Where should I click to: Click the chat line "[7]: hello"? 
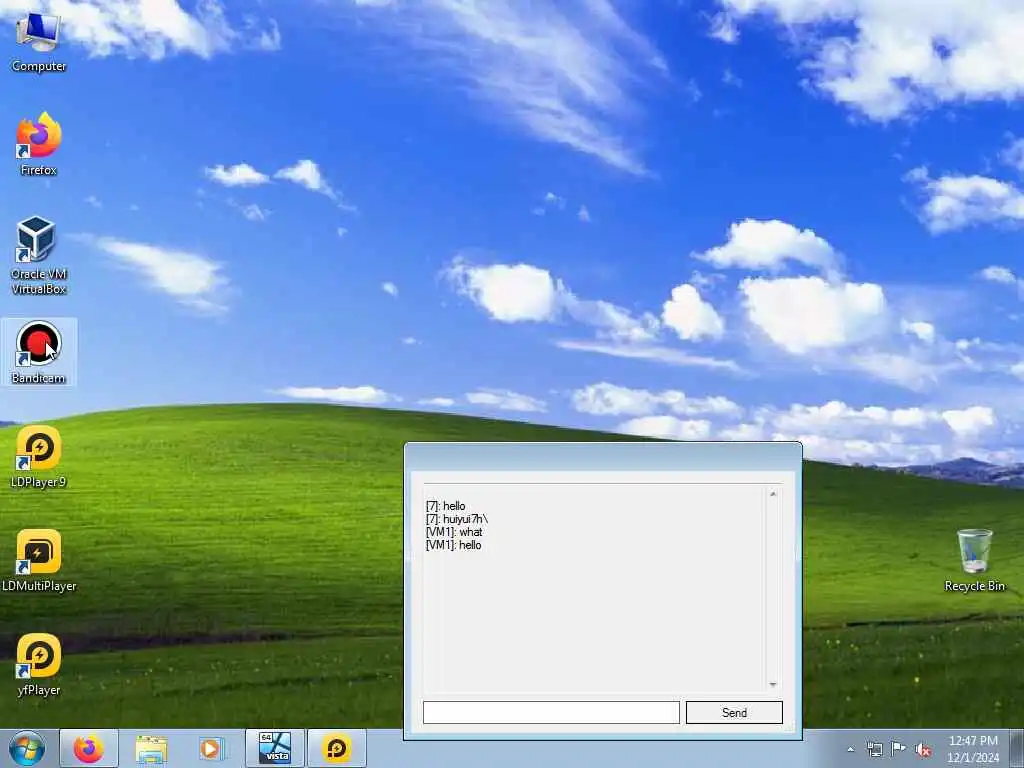445,506
